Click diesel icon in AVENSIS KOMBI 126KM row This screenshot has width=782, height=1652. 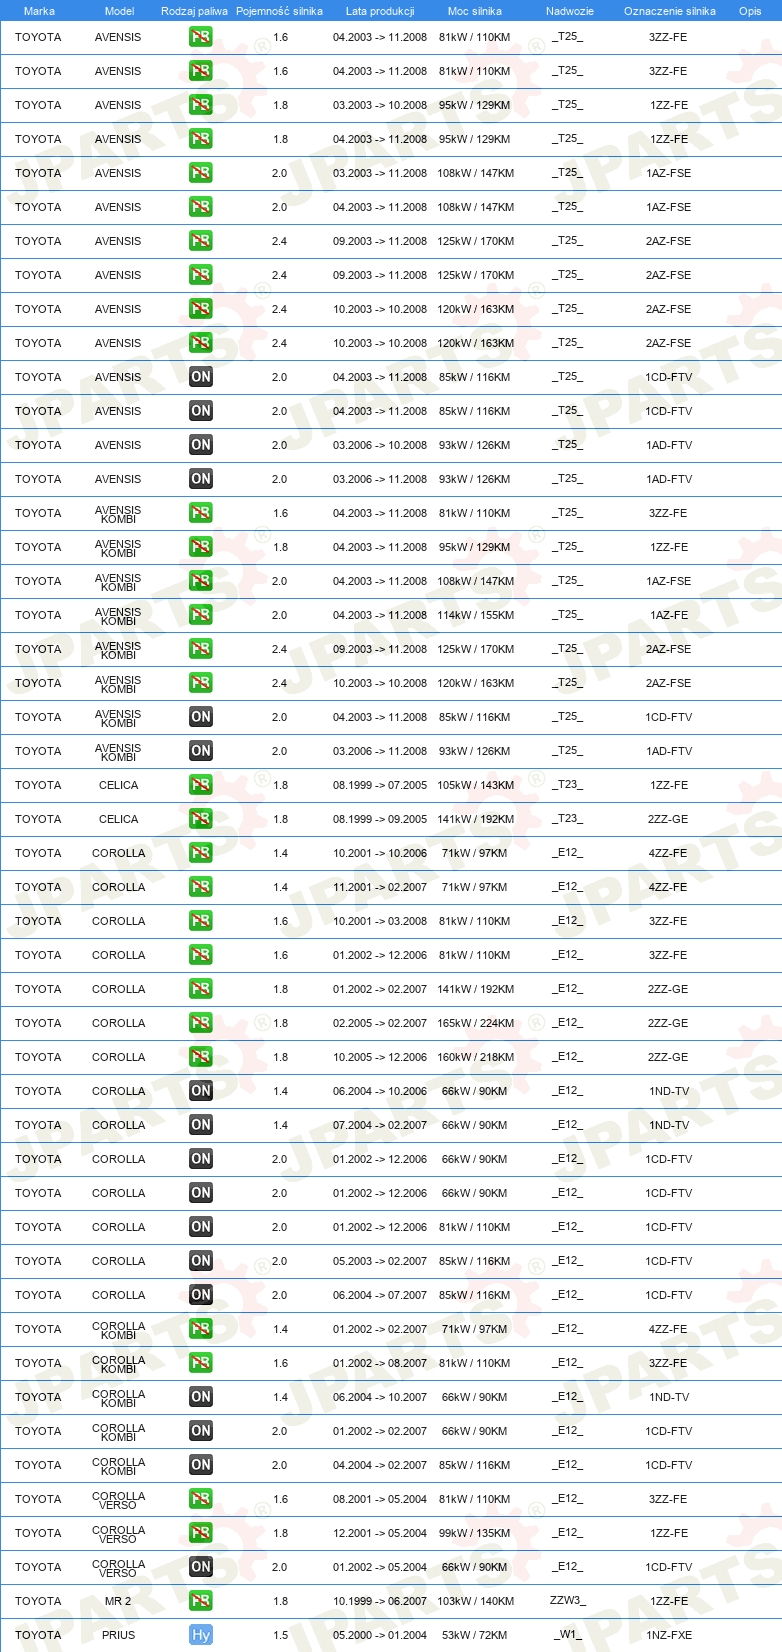coord(201,751)
